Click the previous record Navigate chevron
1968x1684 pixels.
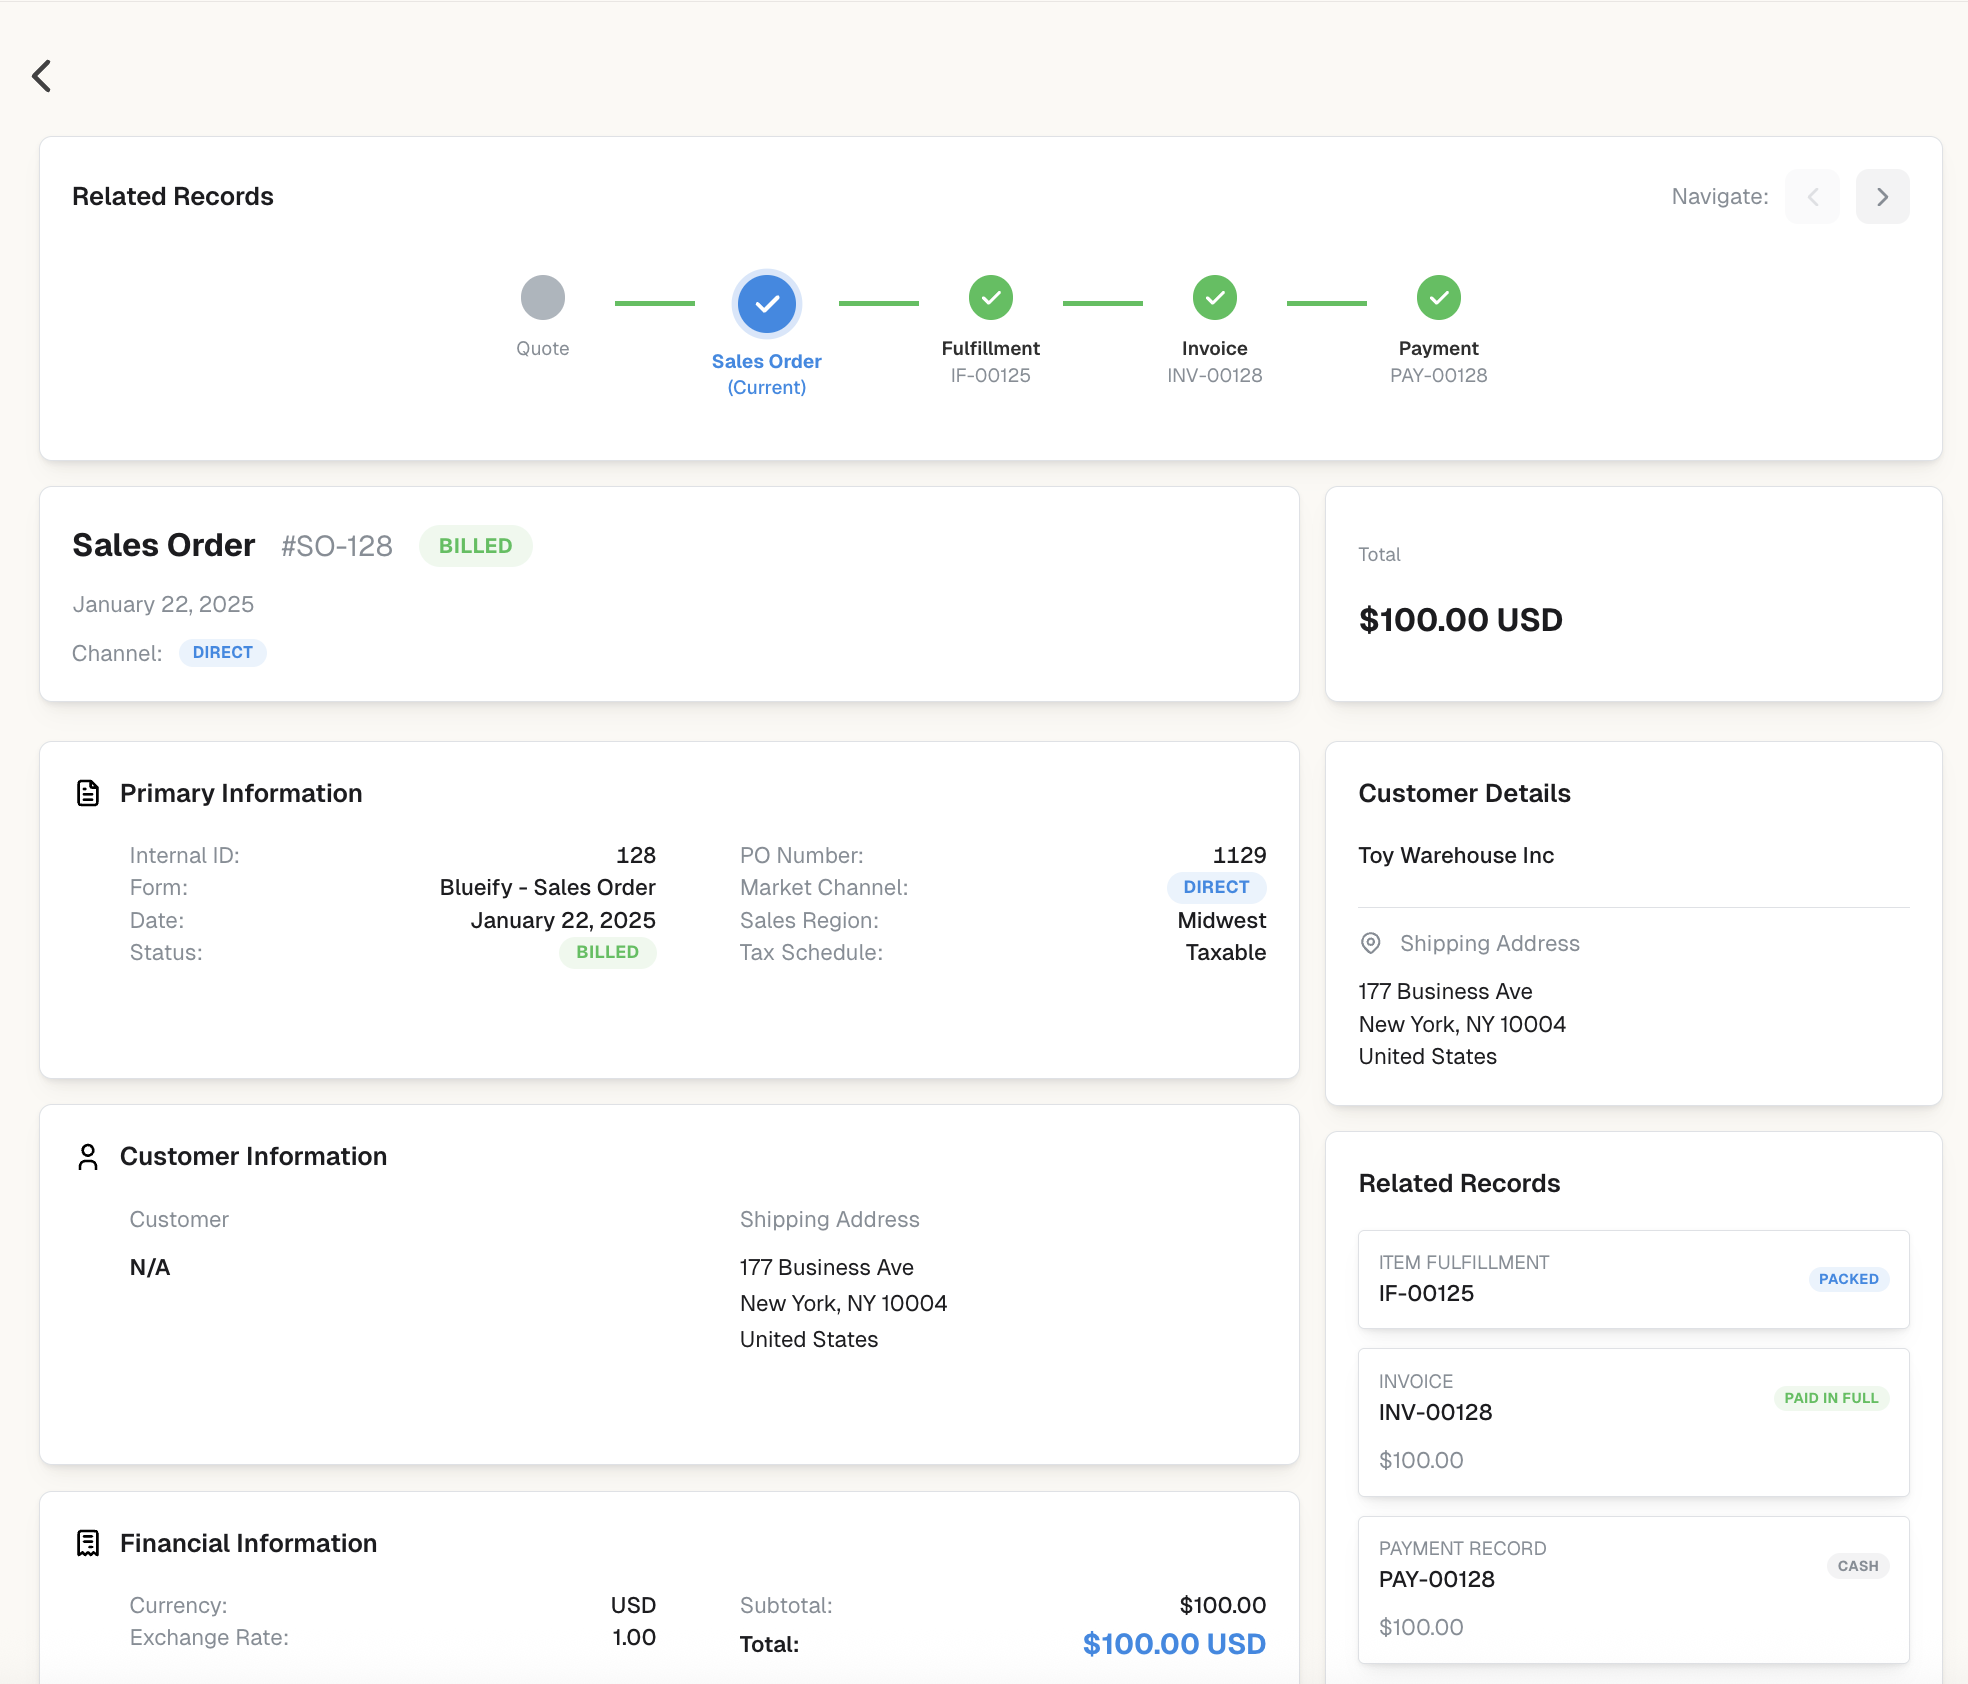pyautogui.click(x=1812, y=197)
